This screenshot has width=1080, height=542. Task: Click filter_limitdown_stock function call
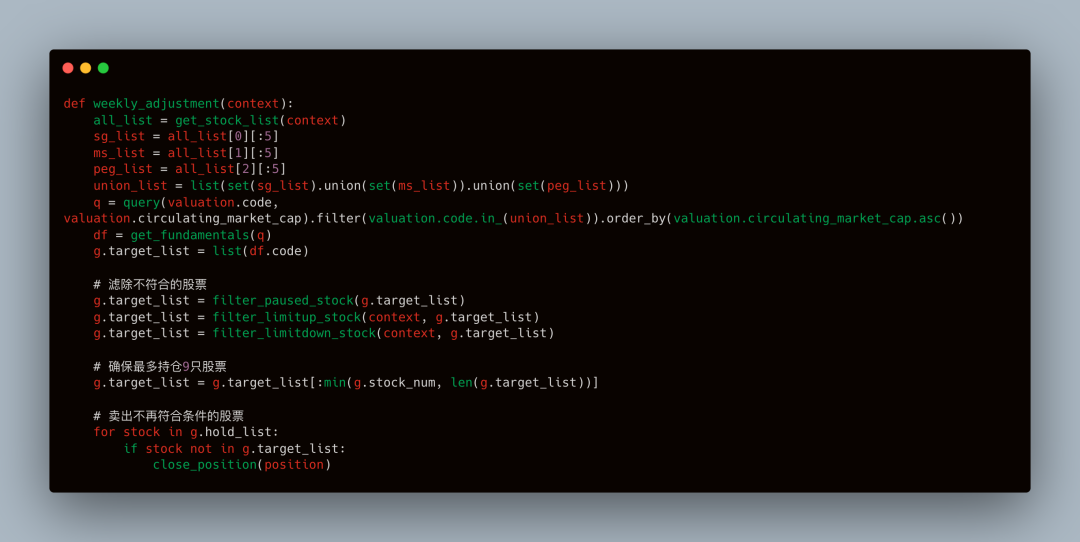[294, 333]
